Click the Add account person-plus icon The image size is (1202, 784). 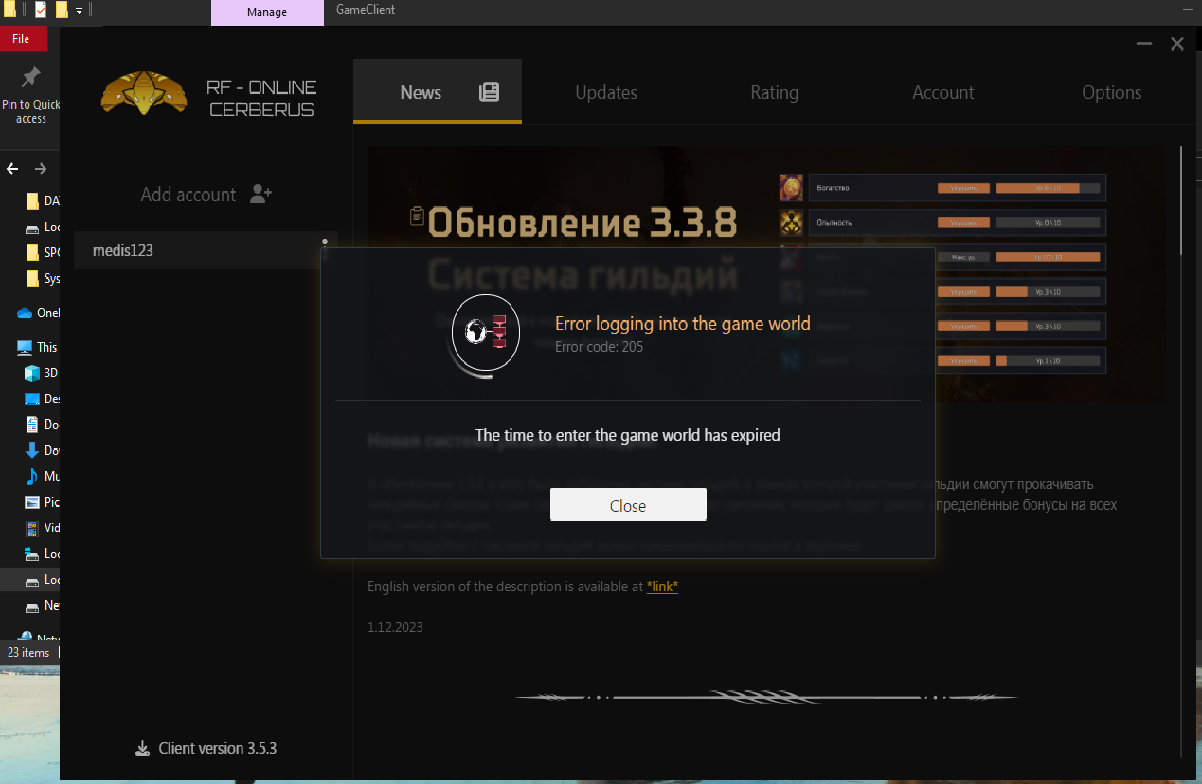pyautogui.click(x=261, y=194)
